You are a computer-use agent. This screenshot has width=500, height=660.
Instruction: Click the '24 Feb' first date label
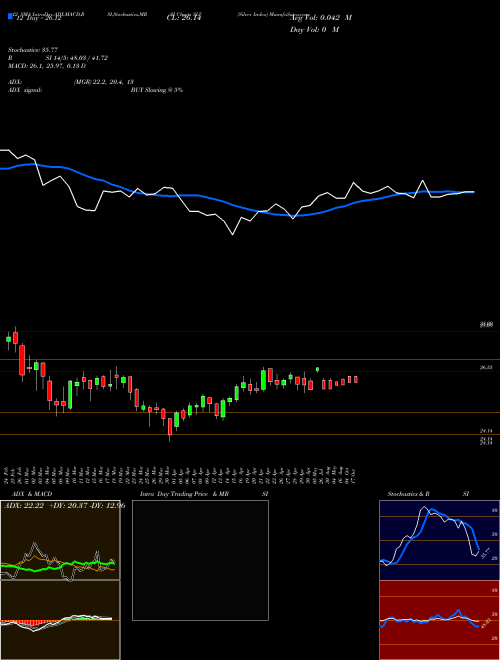point(7,474)
